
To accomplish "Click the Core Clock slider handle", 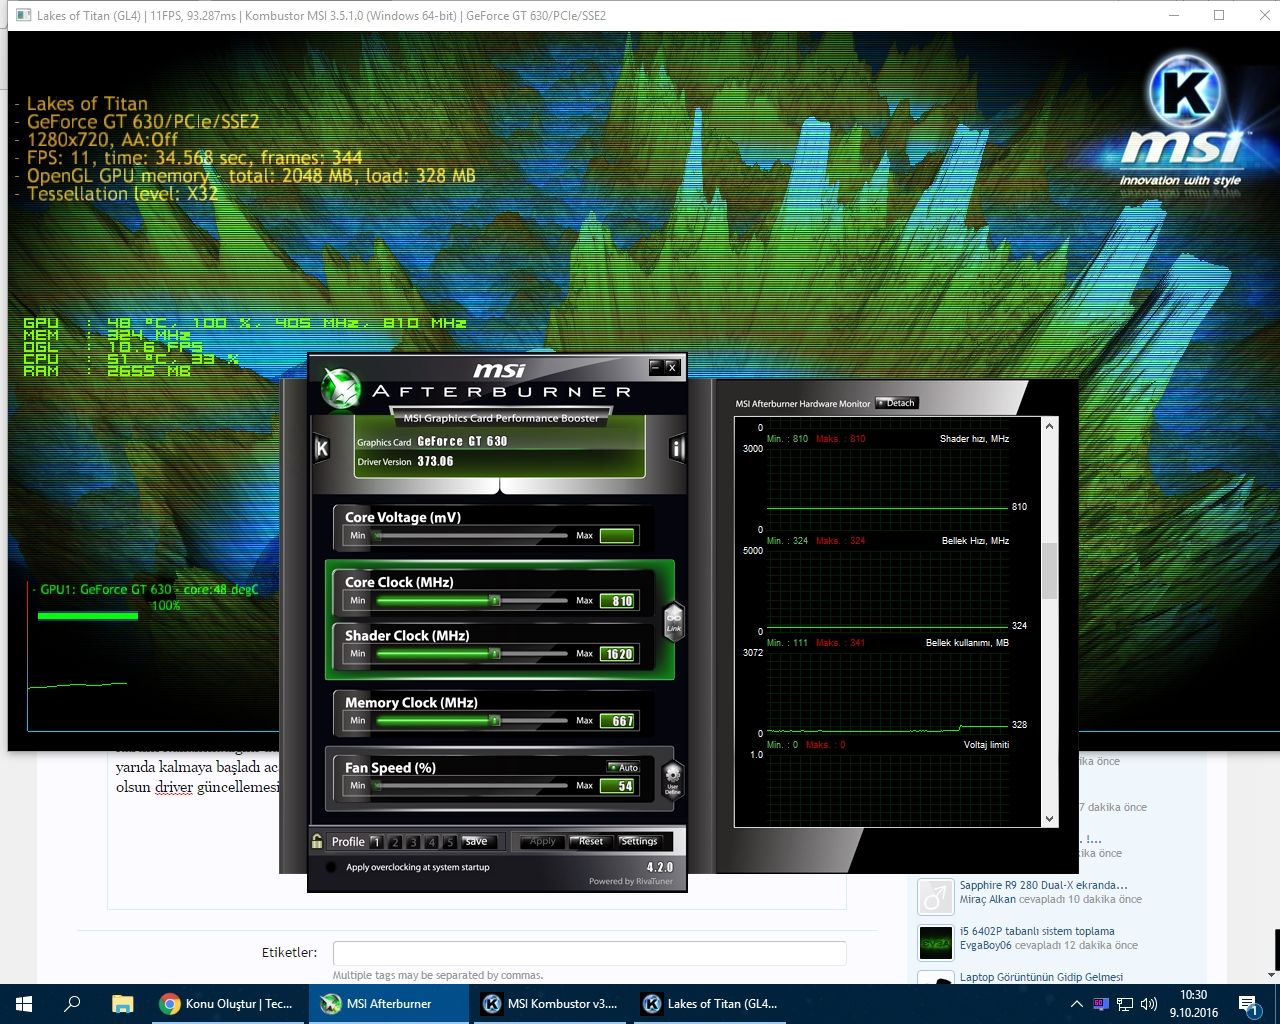I will pos(494,601).
